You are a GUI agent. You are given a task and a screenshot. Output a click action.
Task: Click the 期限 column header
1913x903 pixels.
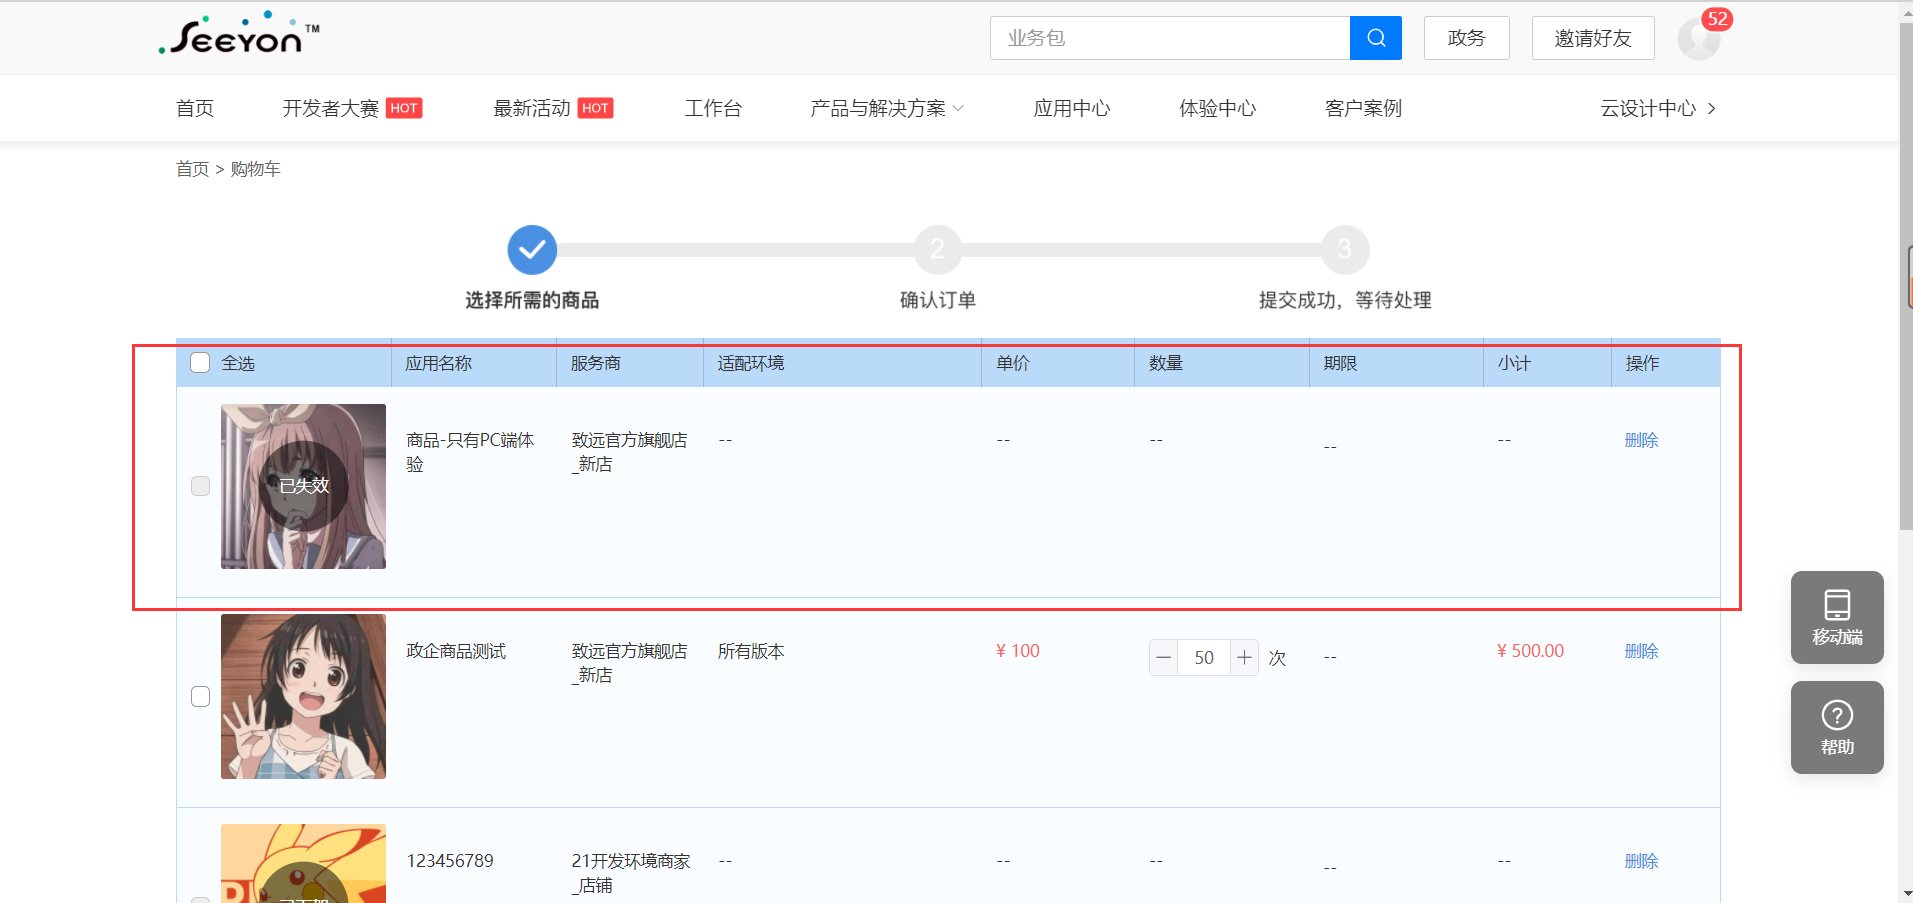(1341, 363)
